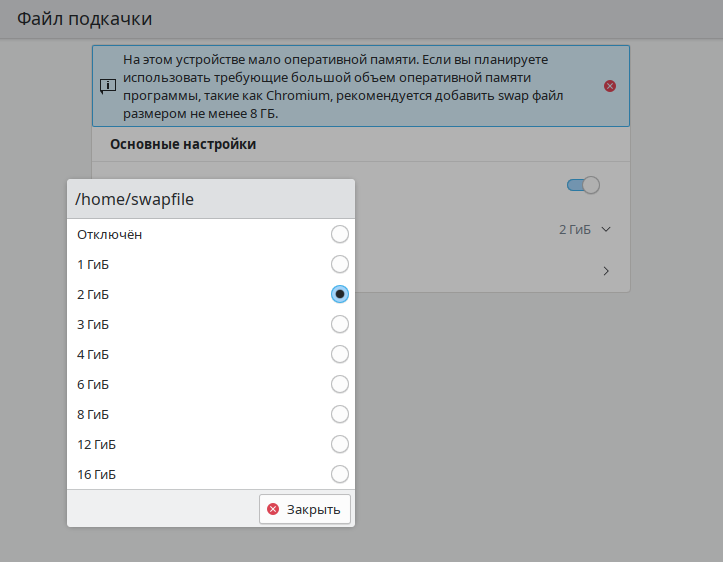
Task: Select 12 ГиБ swap size
Action: pyautogui.click(x=340, y=444)
